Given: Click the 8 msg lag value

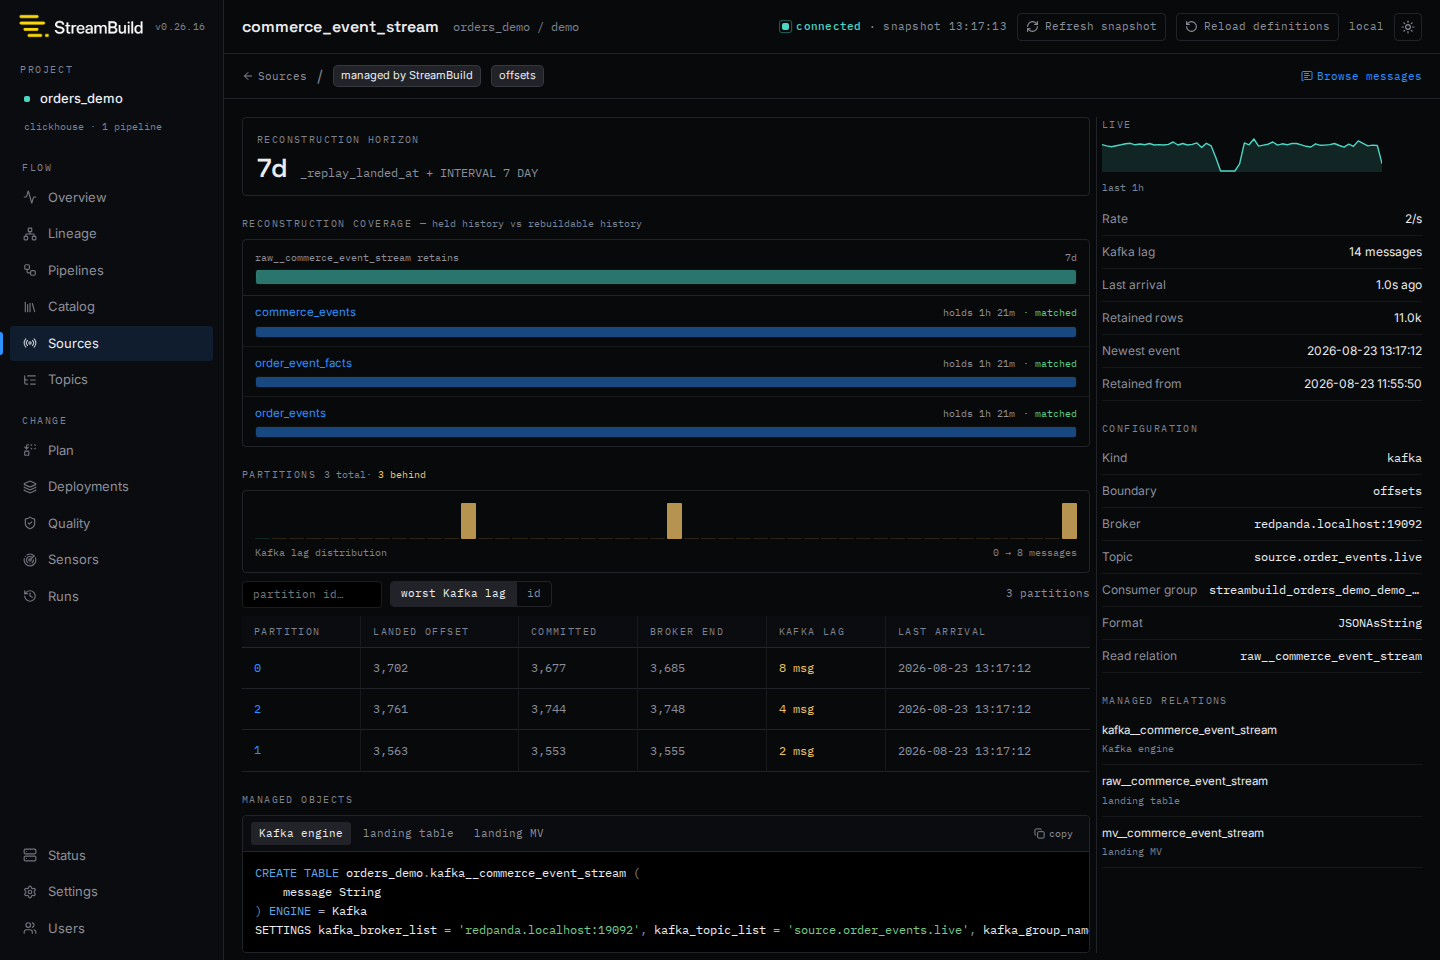Looking at the screenshot, I should coord(797,668).
